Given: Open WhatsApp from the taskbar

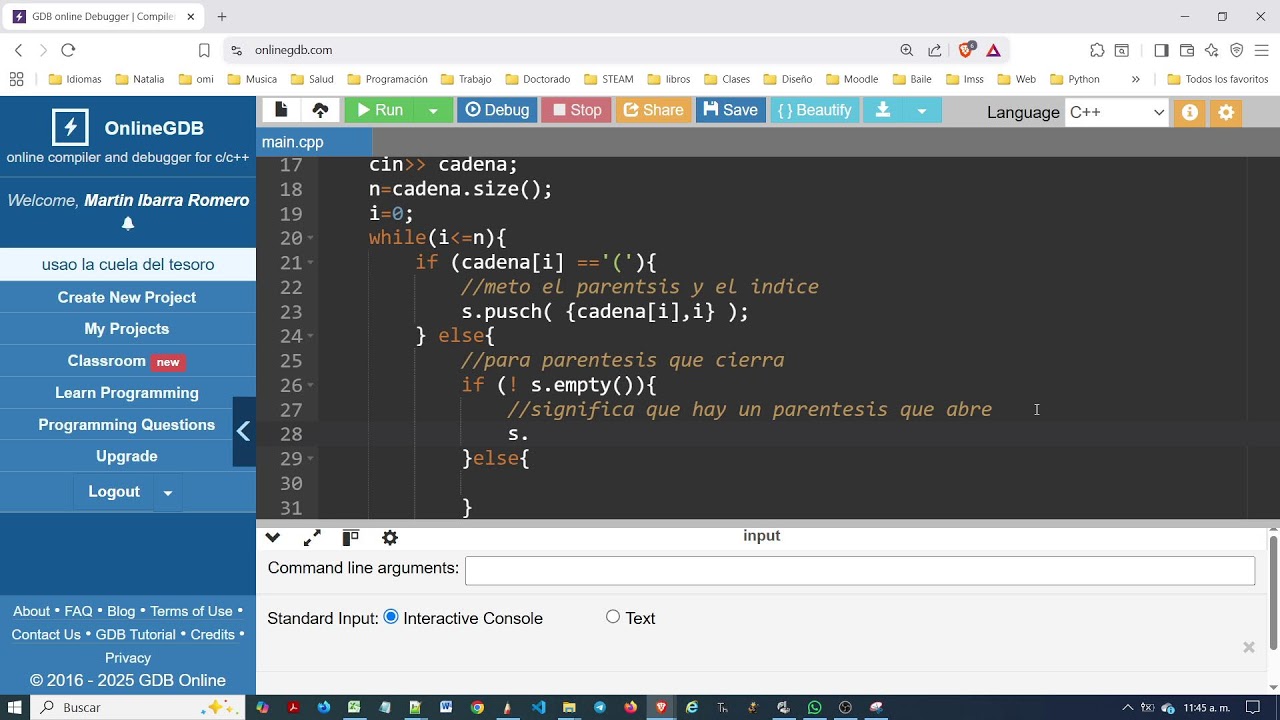Looking at the screenshot, I should pos(815,707).
